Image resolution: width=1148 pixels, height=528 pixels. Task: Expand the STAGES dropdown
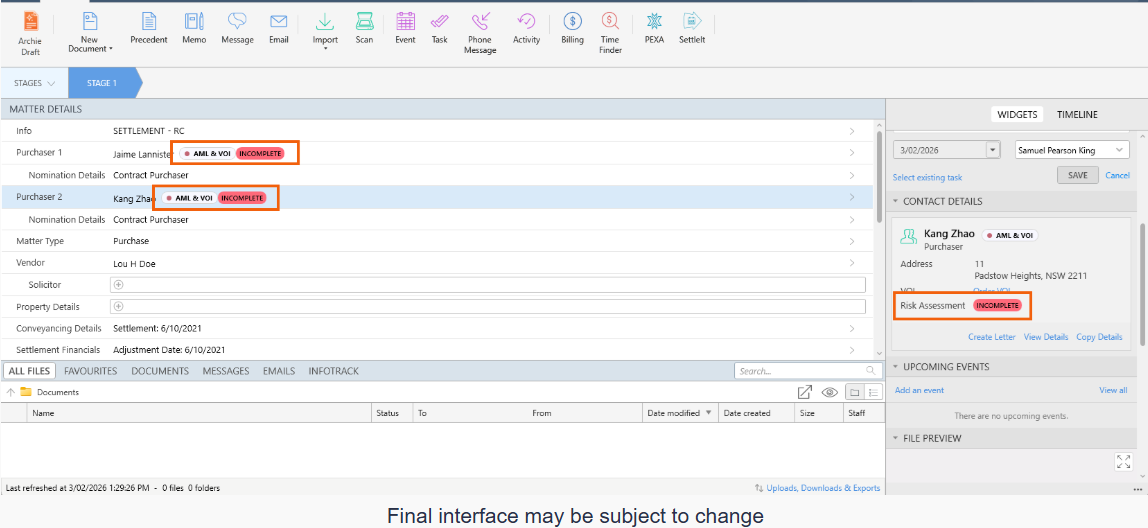point(34,83)
